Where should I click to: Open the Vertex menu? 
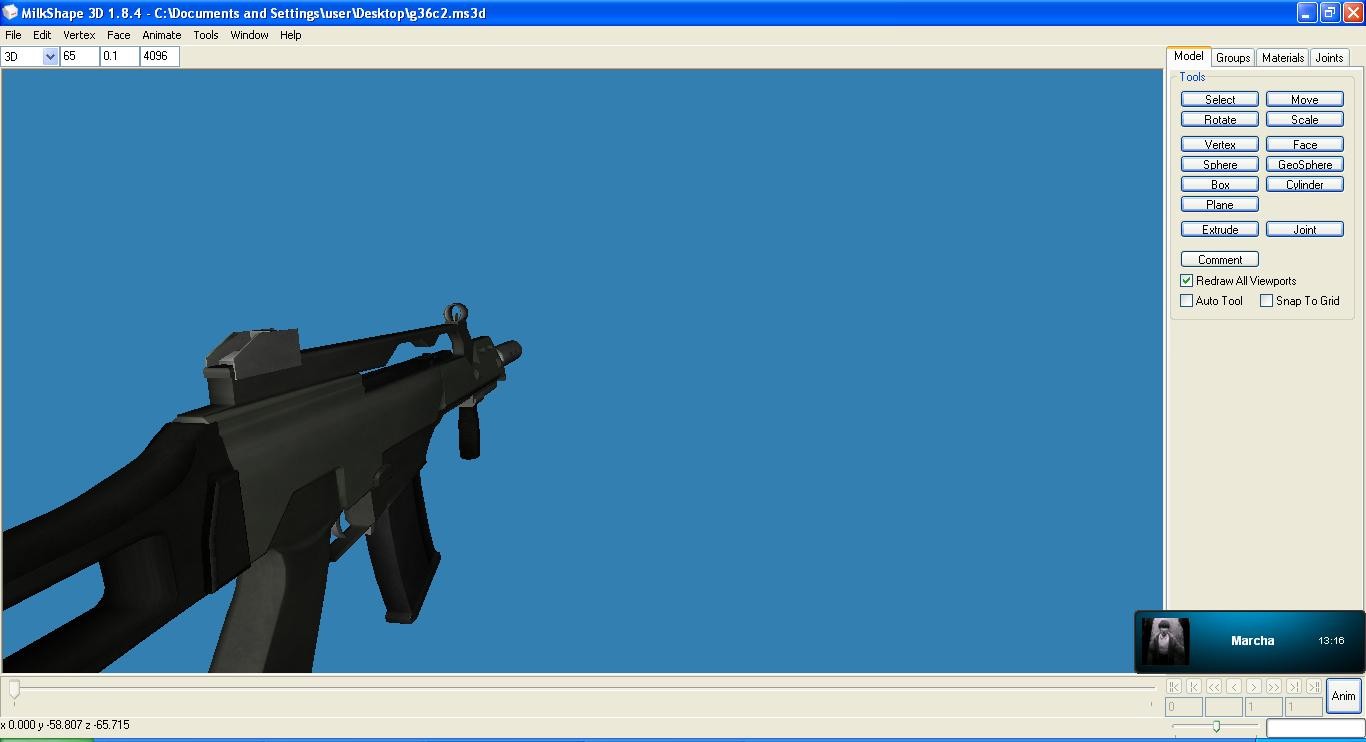coord(79,35)
